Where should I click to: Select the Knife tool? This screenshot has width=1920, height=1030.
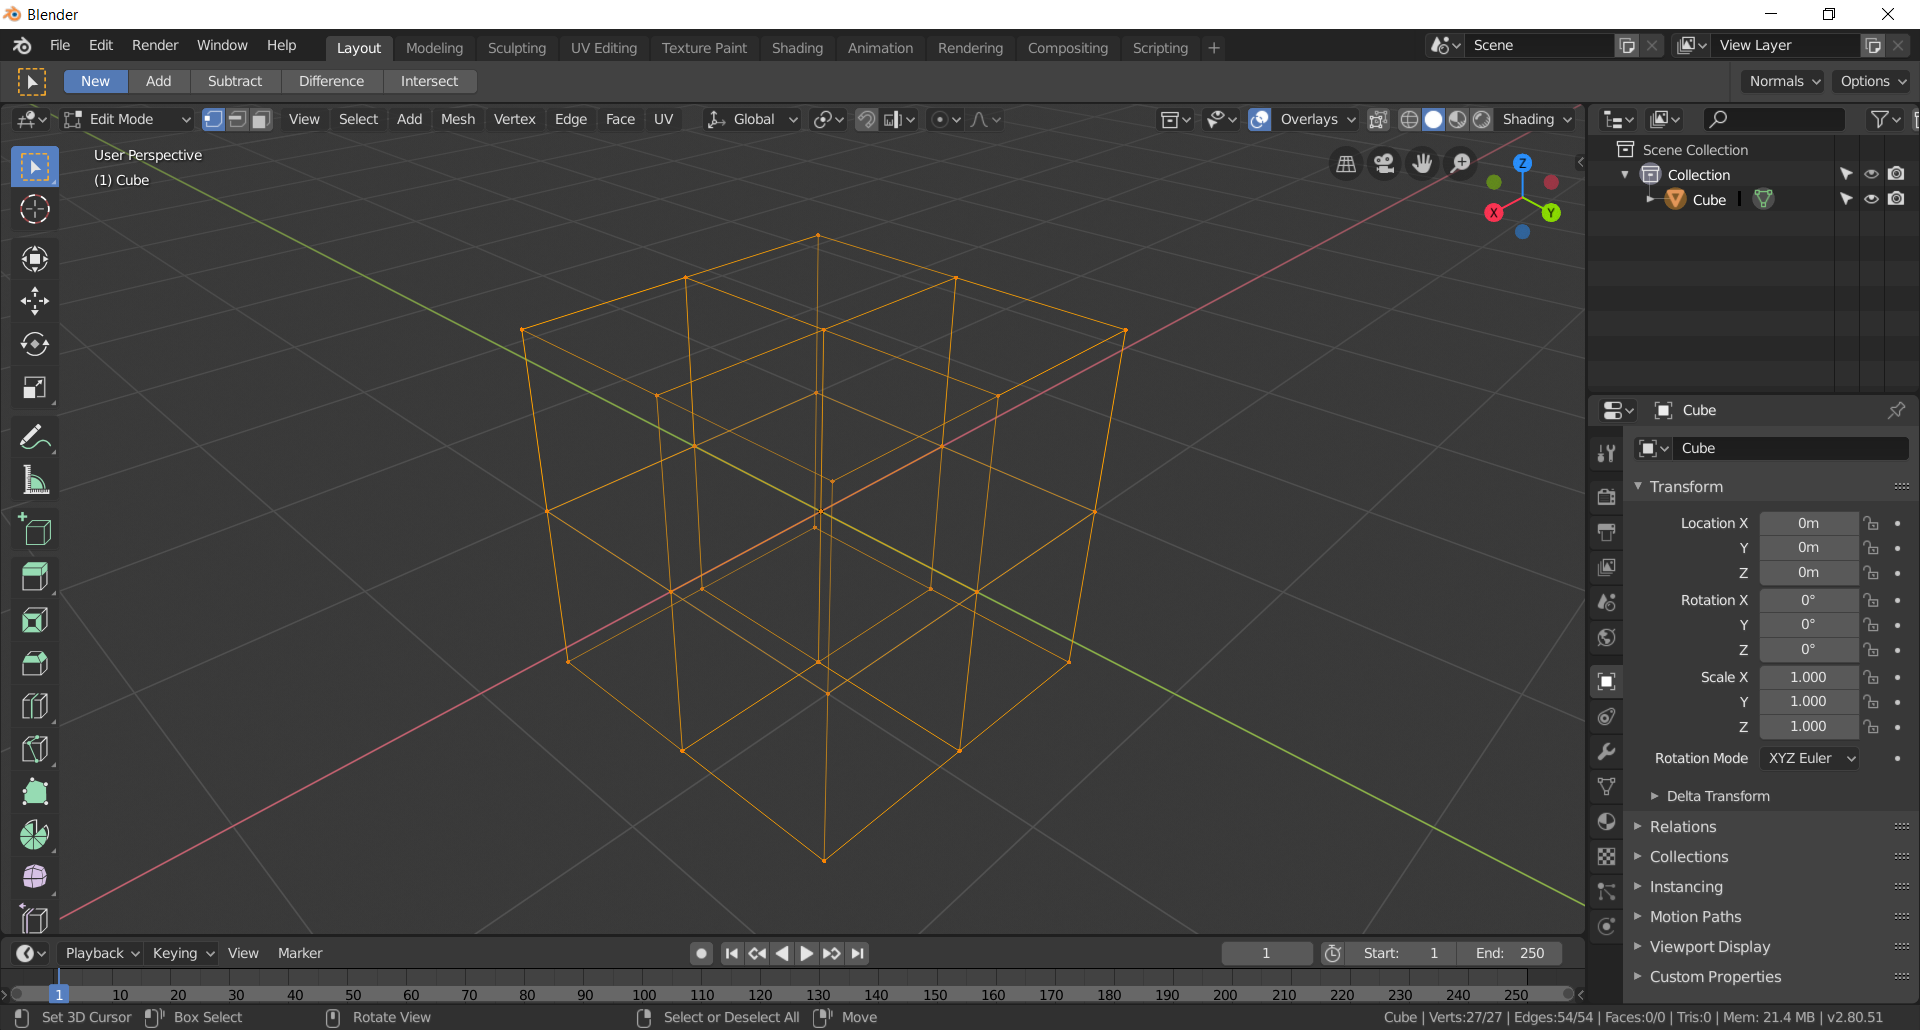coord(35,749)
